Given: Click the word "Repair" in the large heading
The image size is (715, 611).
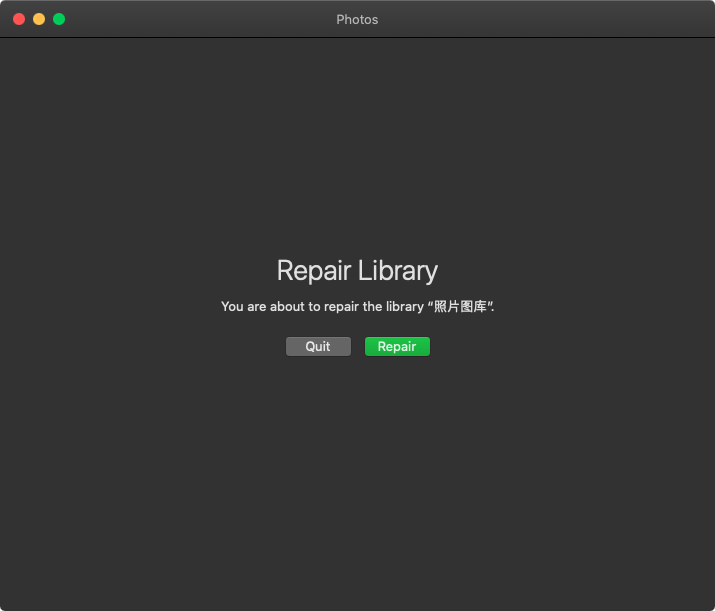Looking at the screenshot, I should point(312,271).
